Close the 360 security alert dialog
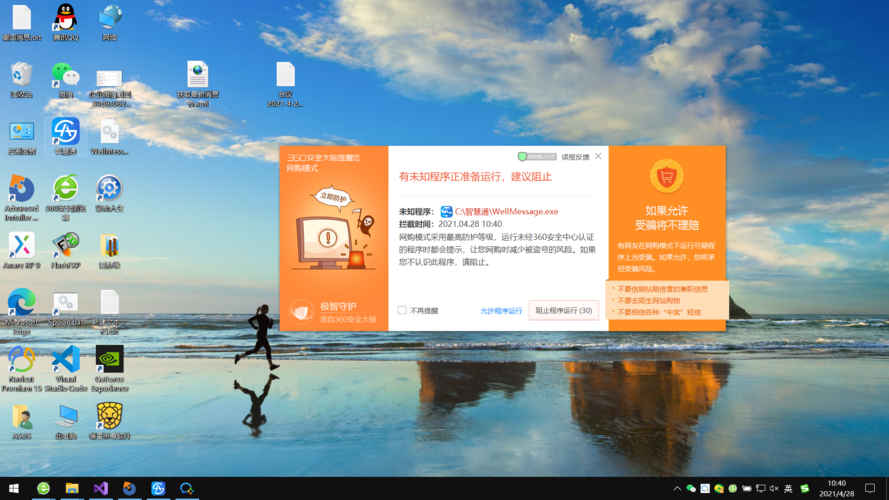Screen dimensions: 889x500 (x=599, y=156)
